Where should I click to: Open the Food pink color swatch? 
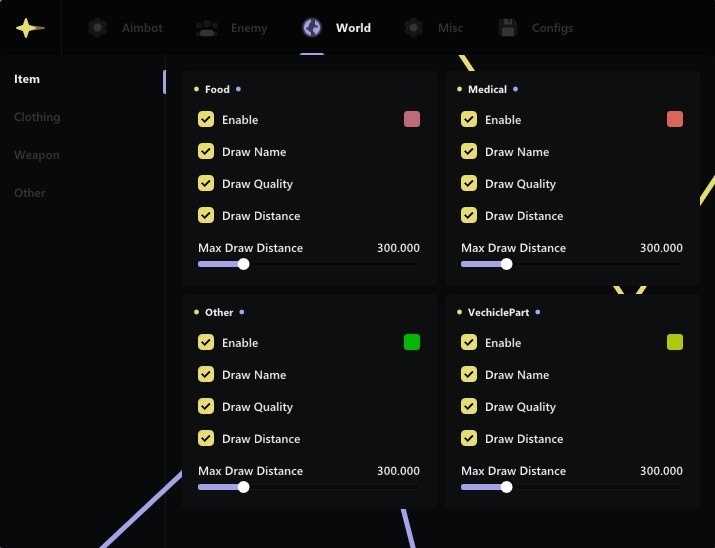(412, 120)
